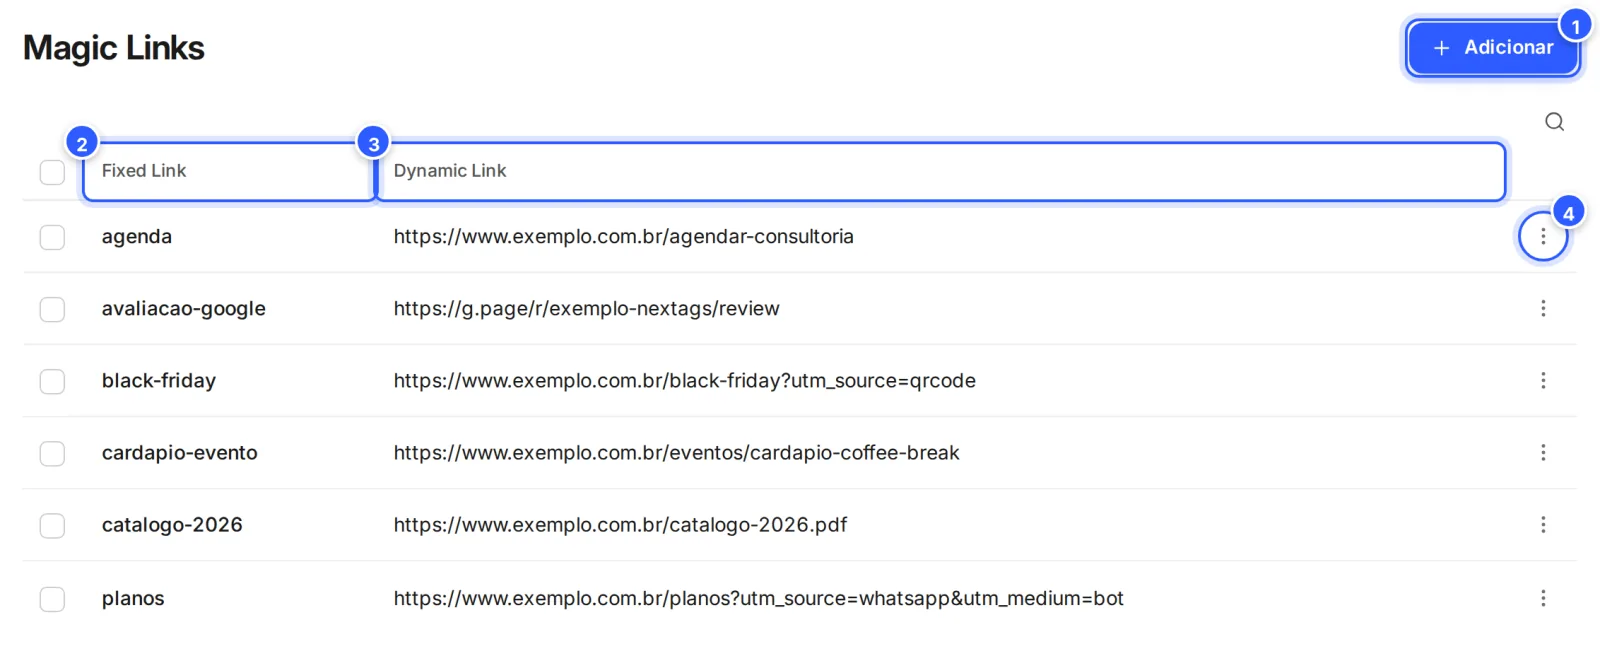This screenshot has height=656, width=1600.
Task: Check the catalogo-2026 row checkbox
Action: coord(52,525)
